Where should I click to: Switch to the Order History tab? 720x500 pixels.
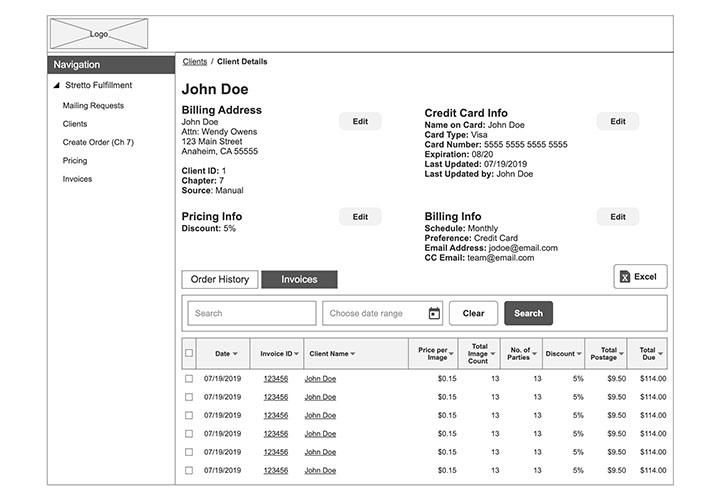[219, 279]
